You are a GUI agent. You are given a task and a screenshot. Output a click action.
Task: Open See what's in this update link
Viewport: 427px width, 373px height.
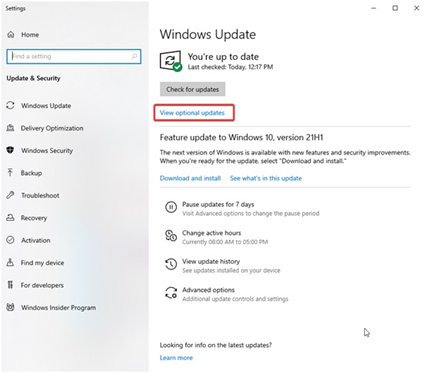266,178
